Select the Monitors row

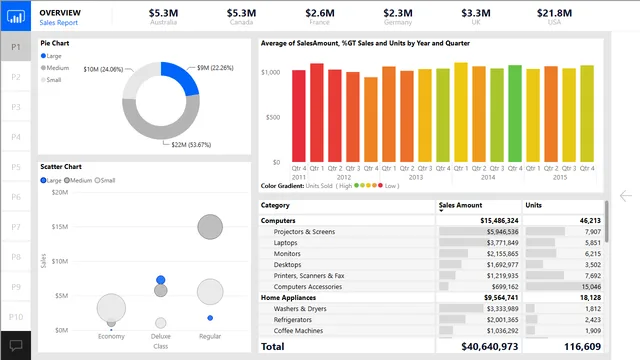tap(431, 253)
